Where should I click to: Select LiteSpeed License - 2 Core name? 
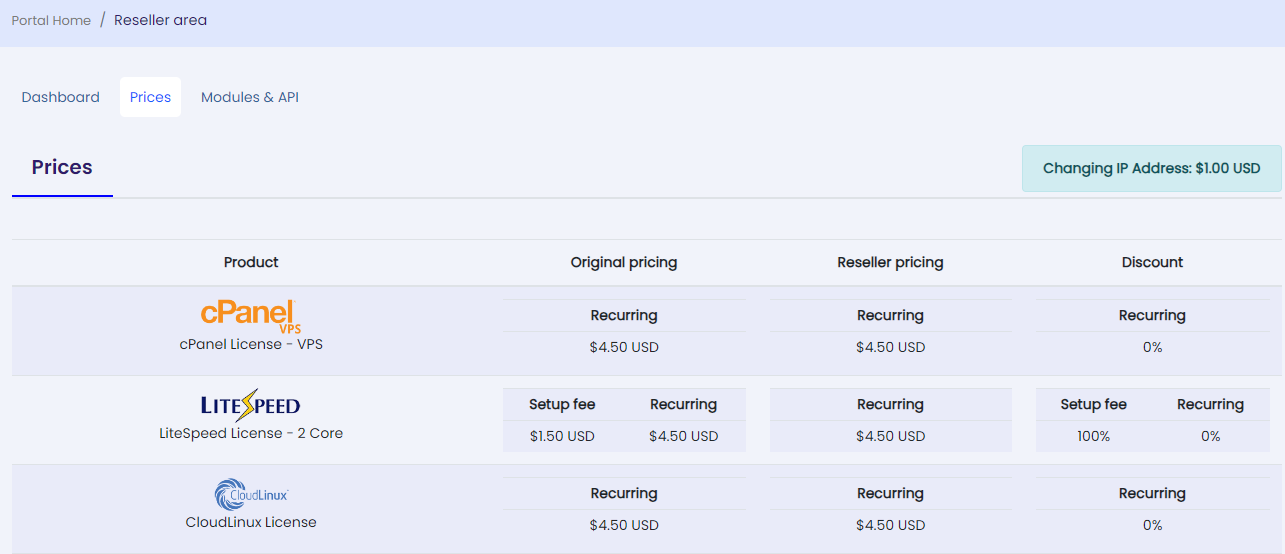[251, 433]
